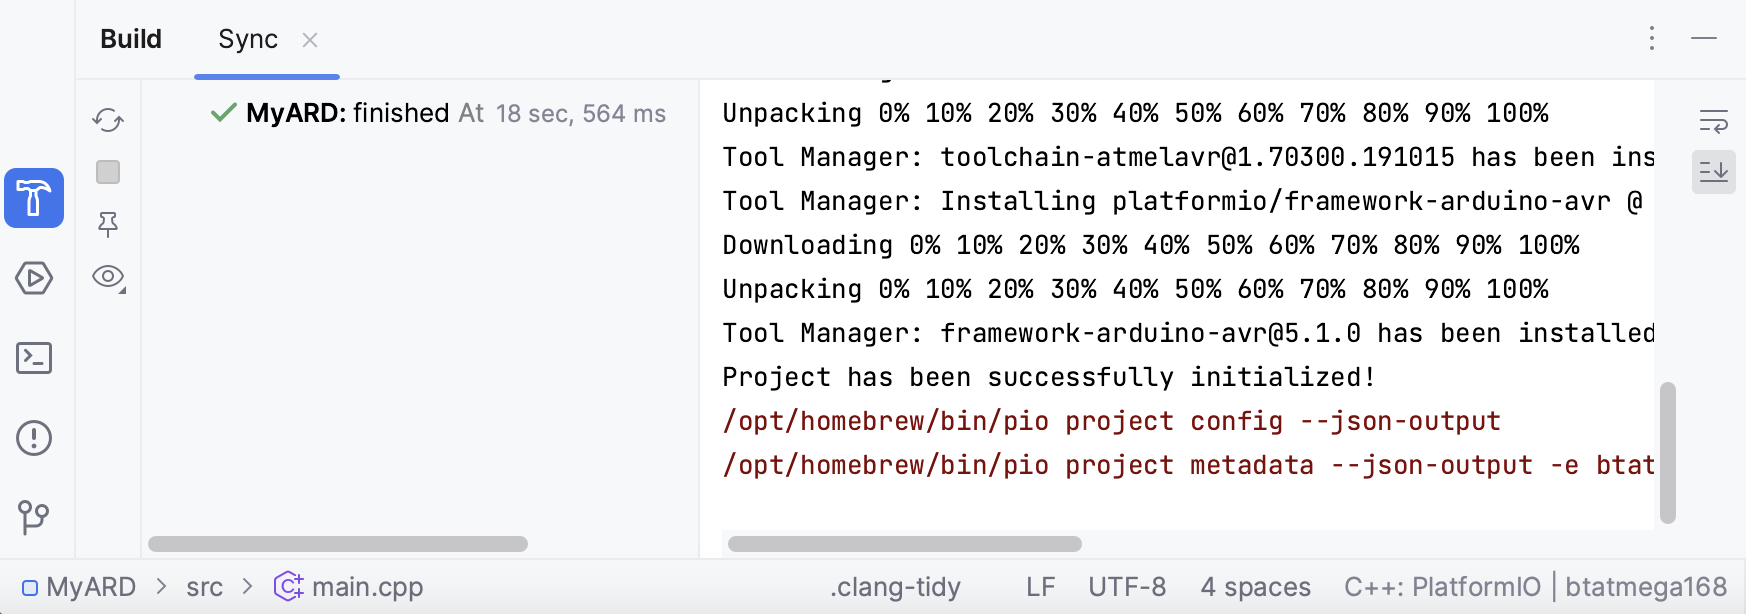
Task: Toggle soft-wrap for console output
Action: click(x=1713, y=122)
